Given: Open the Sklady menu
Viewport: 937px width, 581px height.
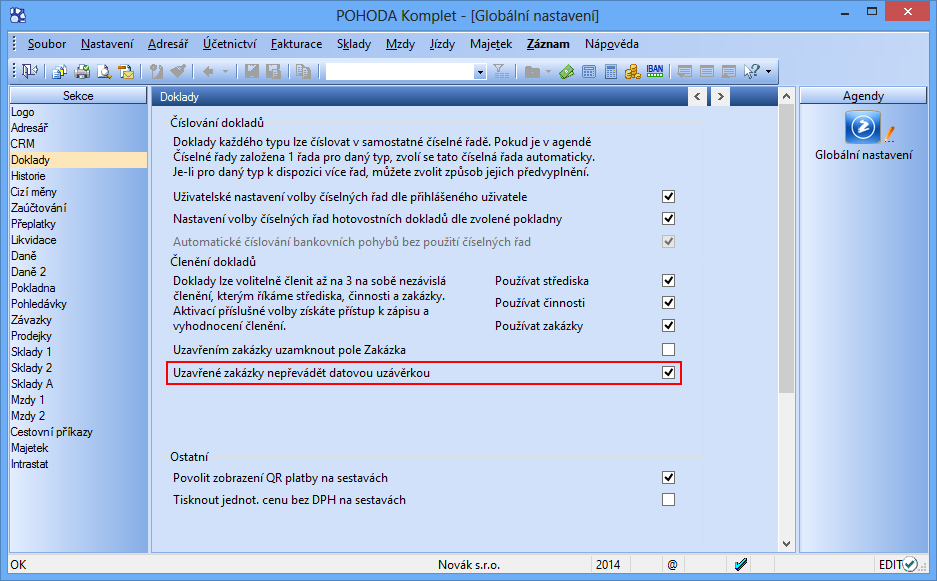Looking at the screenshot, I should tap(354, 44).
